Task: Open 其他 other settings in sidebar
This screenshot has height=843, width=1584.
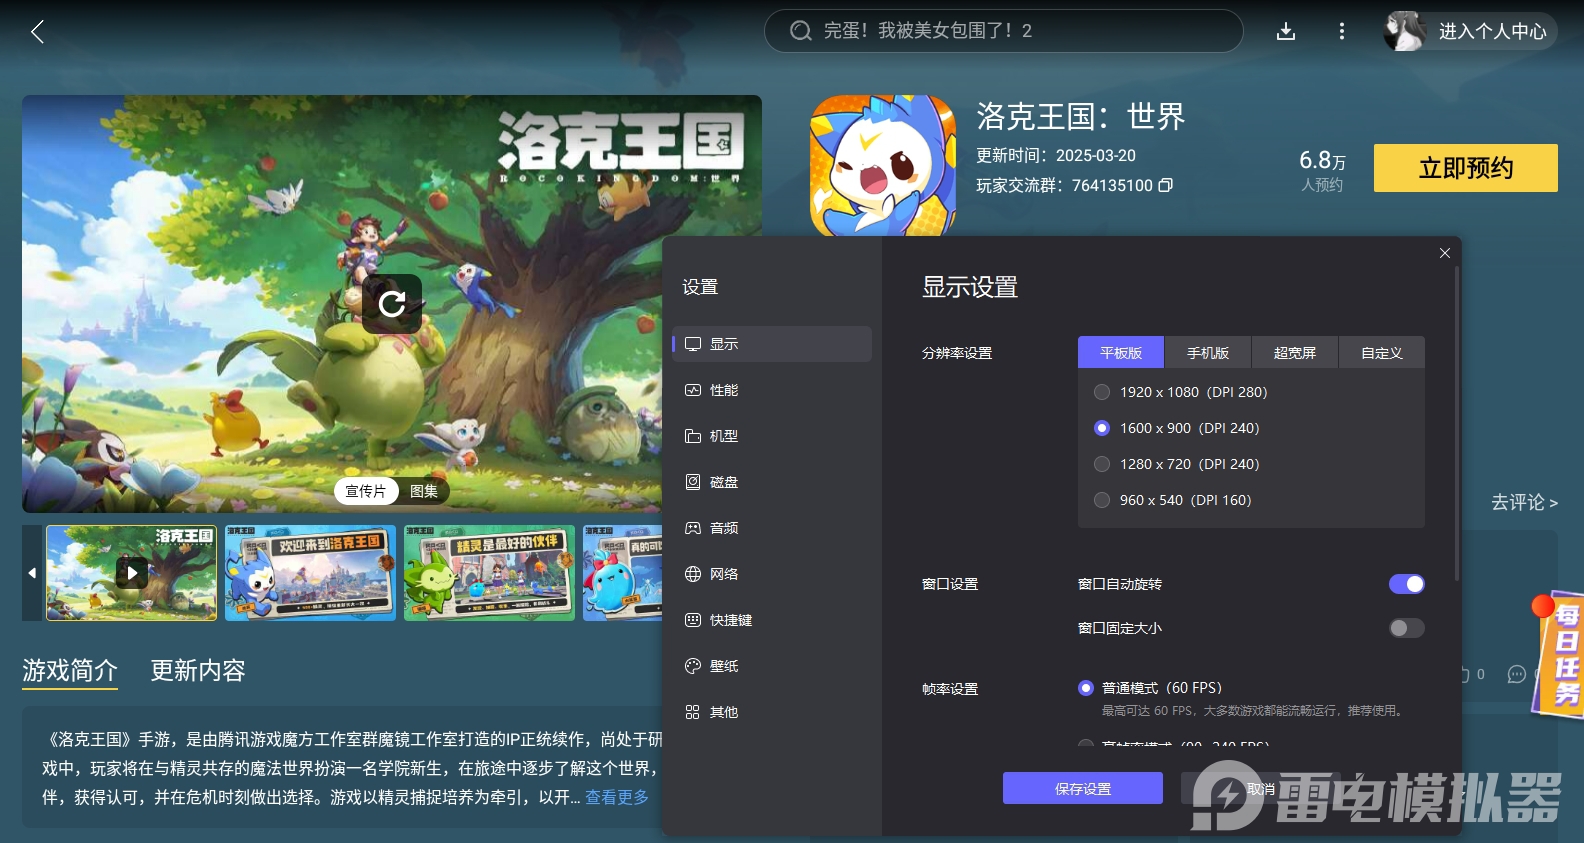Action: point(772,712)
